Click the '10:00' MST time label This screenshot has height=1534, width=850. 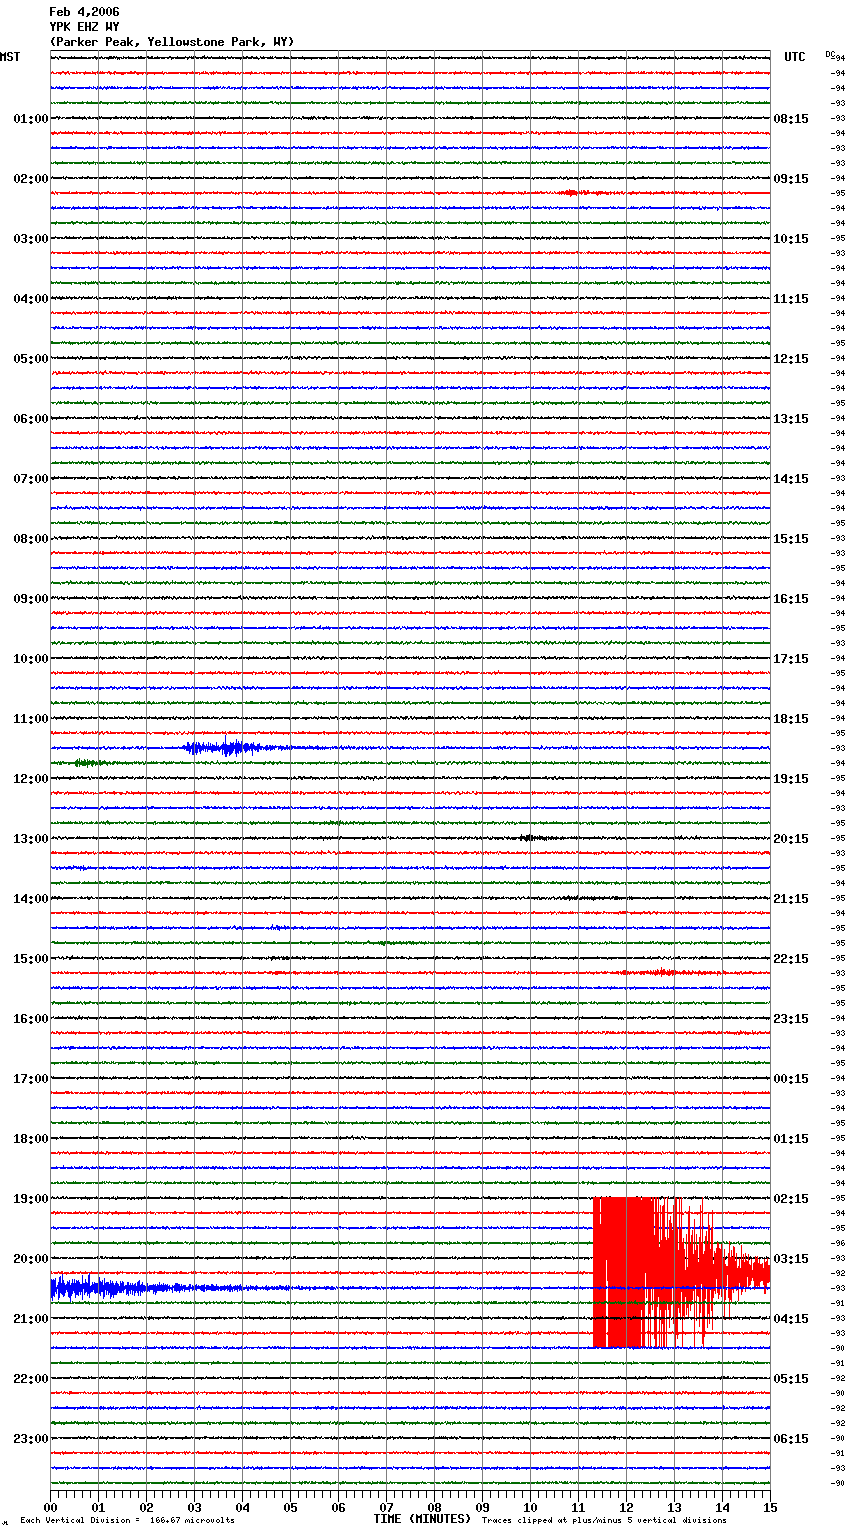(x=31, y=659)
